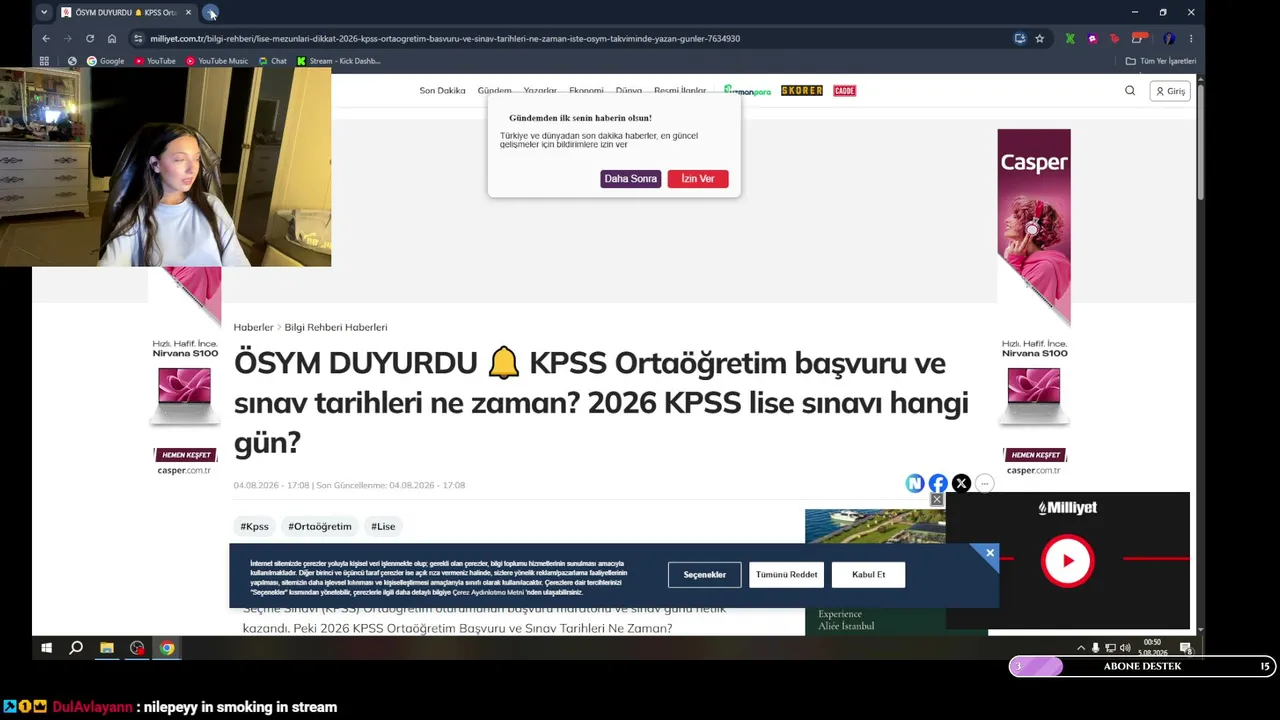
Task: Select the #Kpss tag
Action: click(254, 526)
